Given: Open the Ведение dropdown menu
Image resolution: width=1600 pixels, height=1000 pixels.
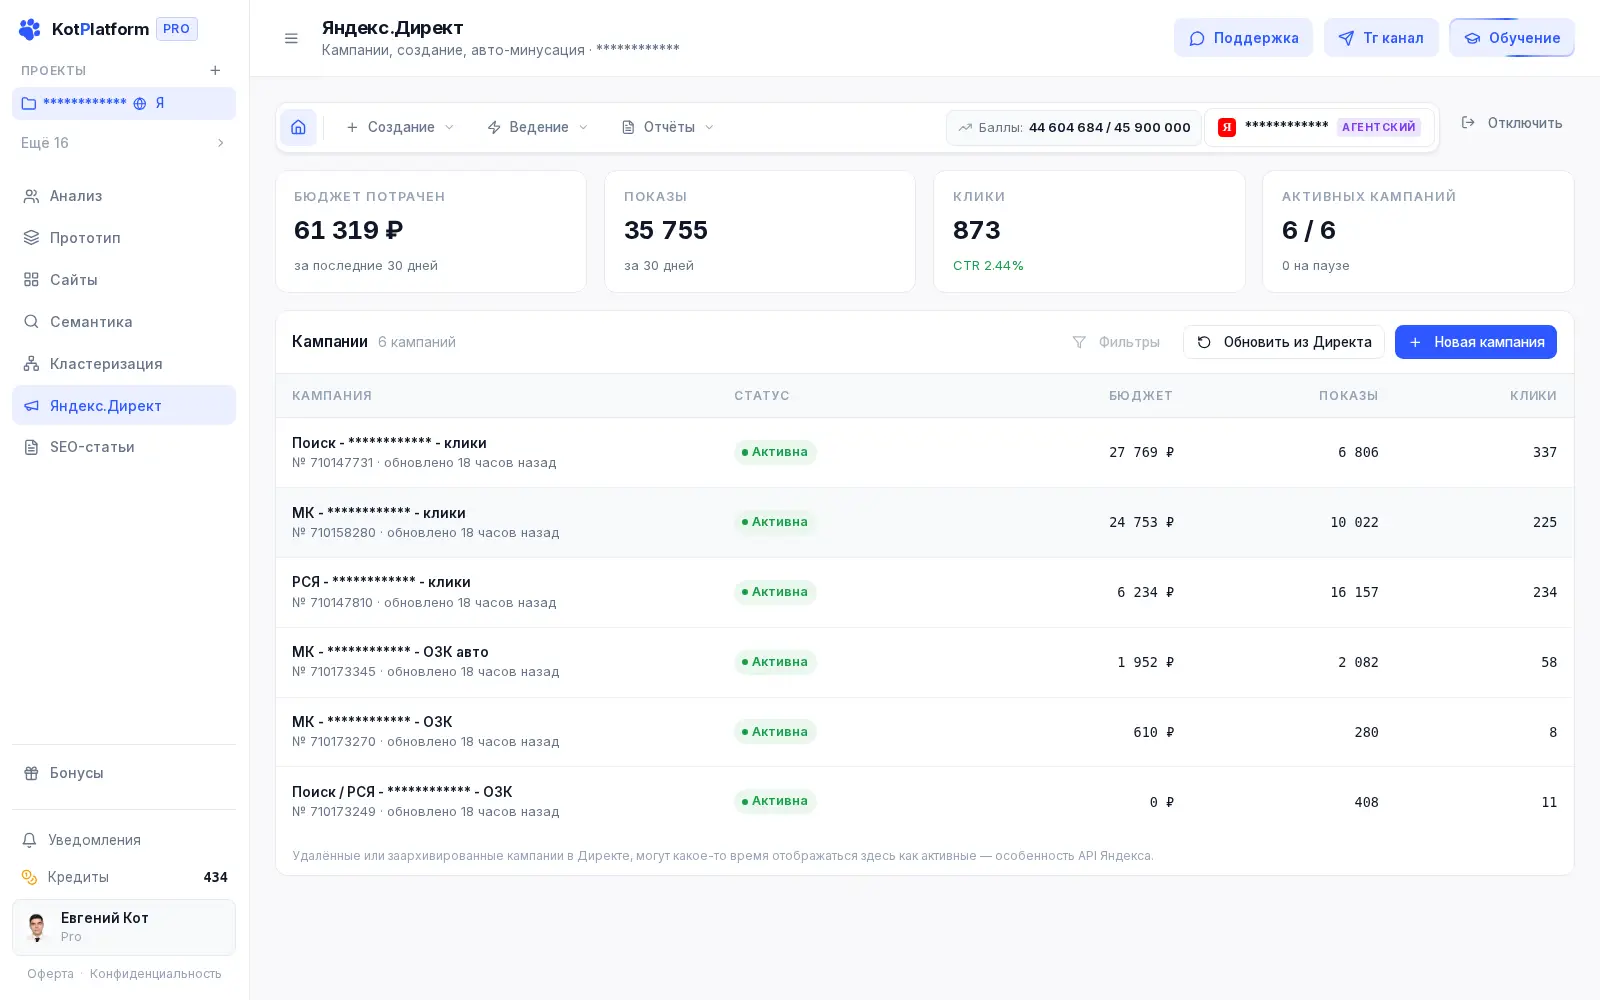Looking at the screenshot, I should click(x=537, y=127).
